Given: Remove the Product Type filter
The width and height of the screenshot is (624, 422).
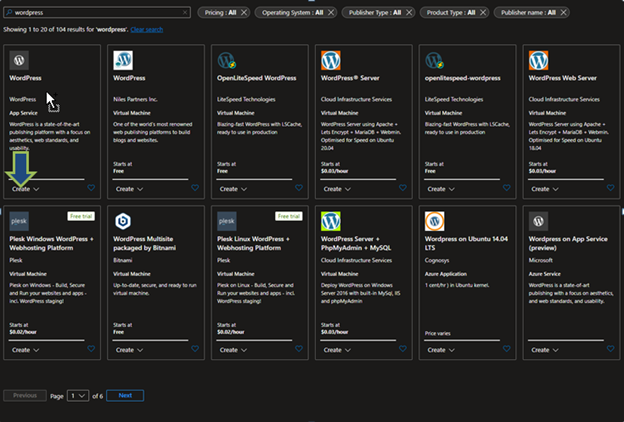Looking at the screenshot, I should [483, 12].
